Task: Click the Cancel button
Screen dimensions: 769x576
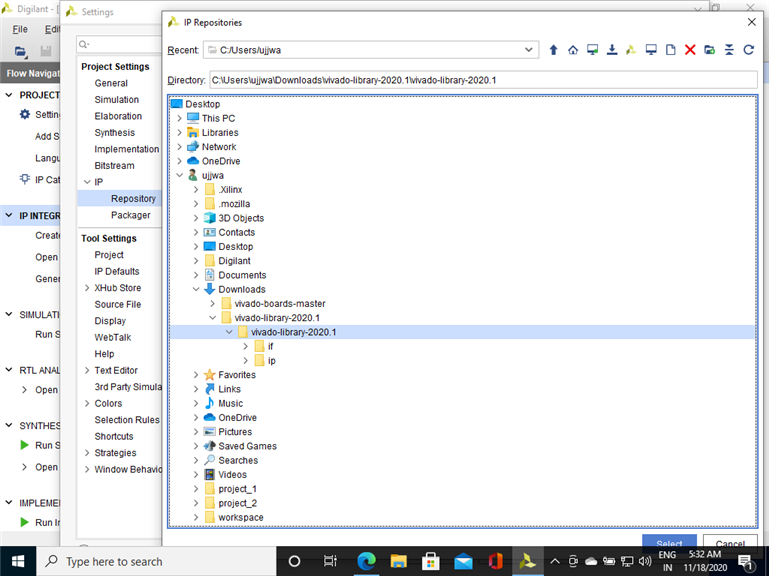Action: tap(730, 541)
